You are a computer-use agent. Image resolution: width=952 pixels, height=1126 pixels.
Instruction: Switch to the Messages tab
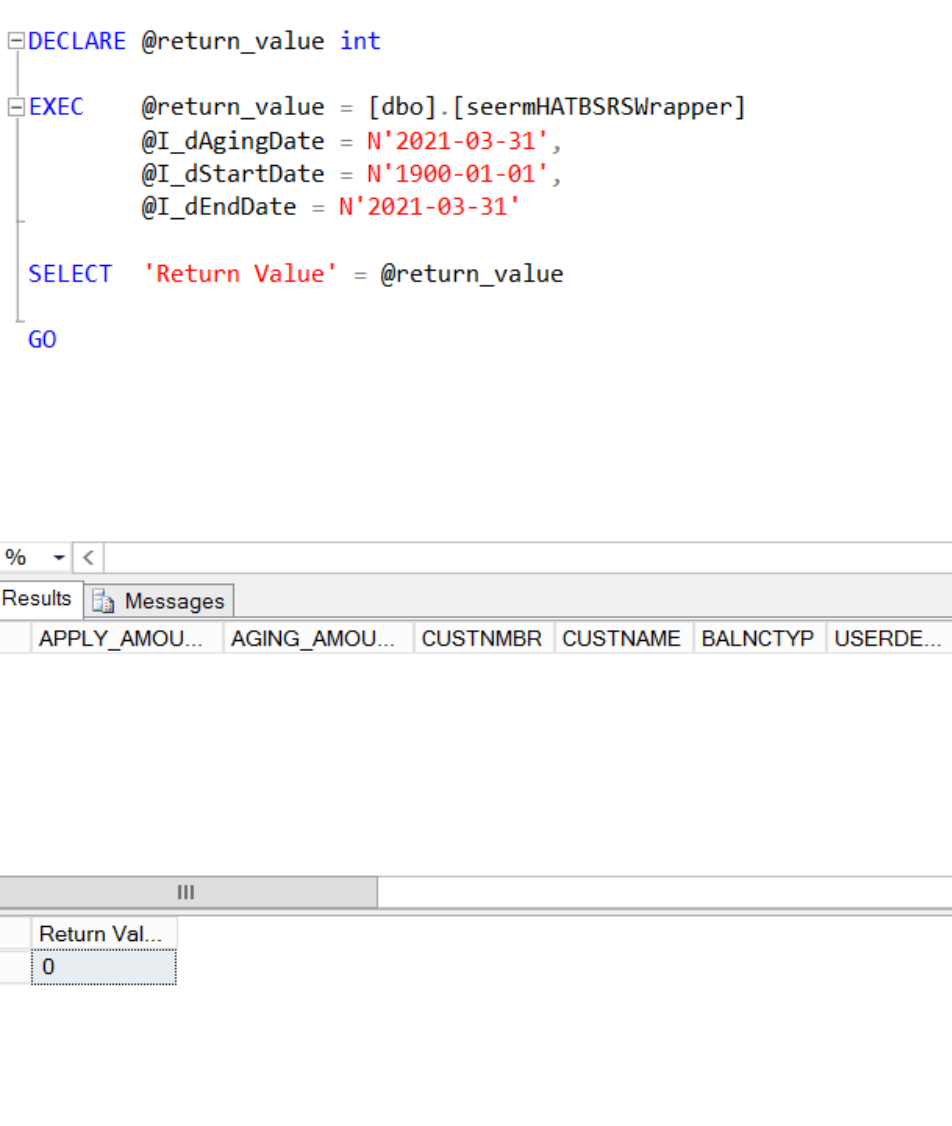click(159, 601)
